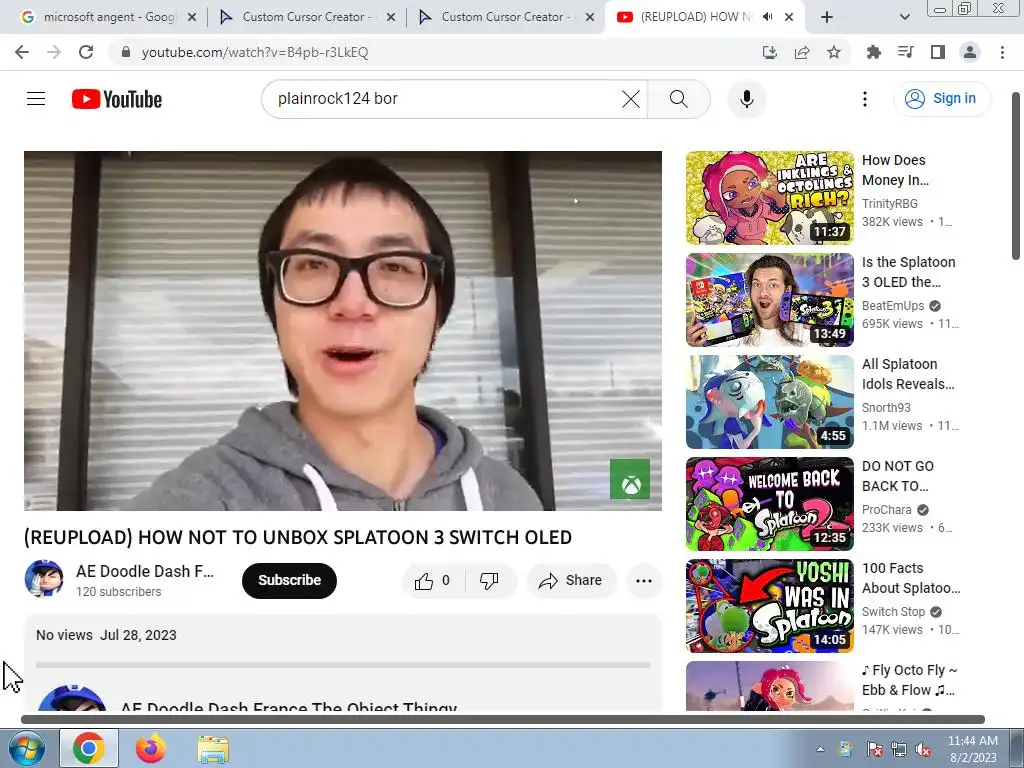Launch Firefox from taskbar

tap(151, 748)
